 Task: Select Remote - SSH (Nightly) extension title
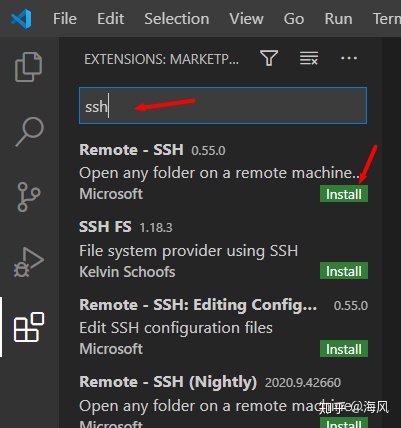168,382
